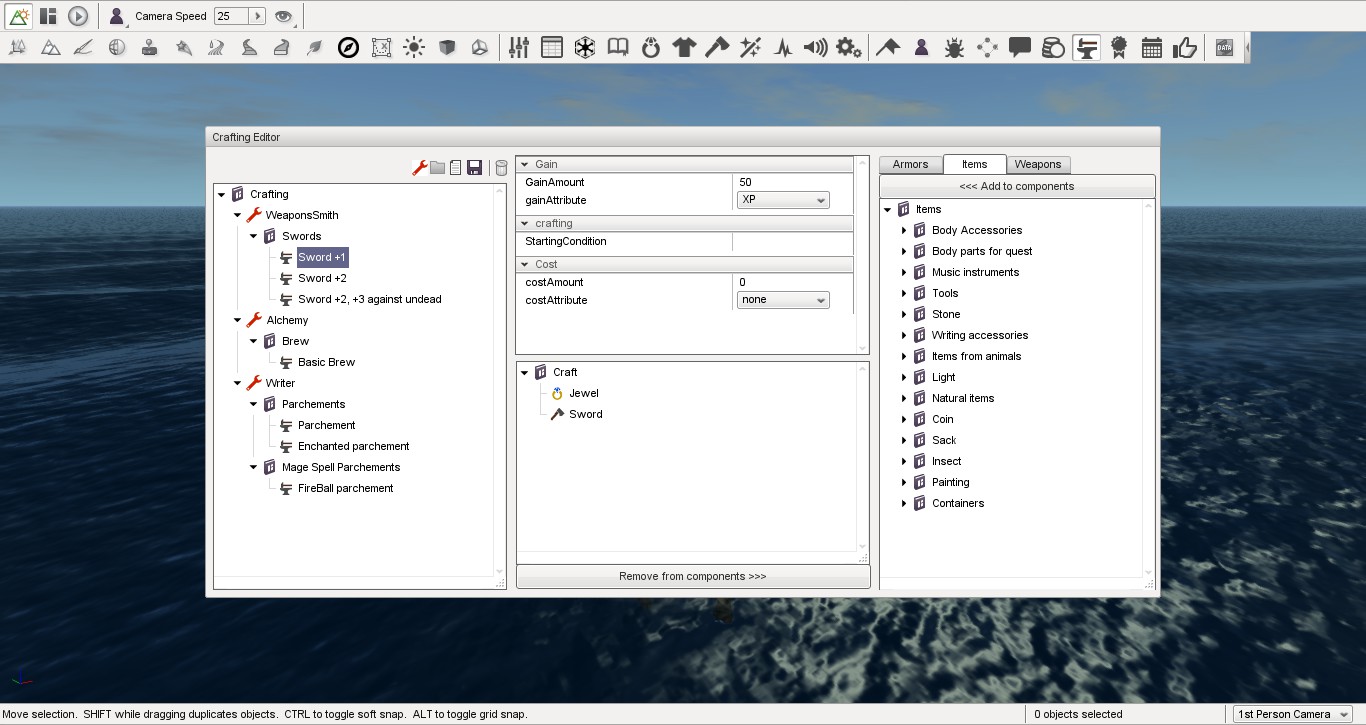
Task: Click the Remove from components button
Action: [x=692, y=576]
